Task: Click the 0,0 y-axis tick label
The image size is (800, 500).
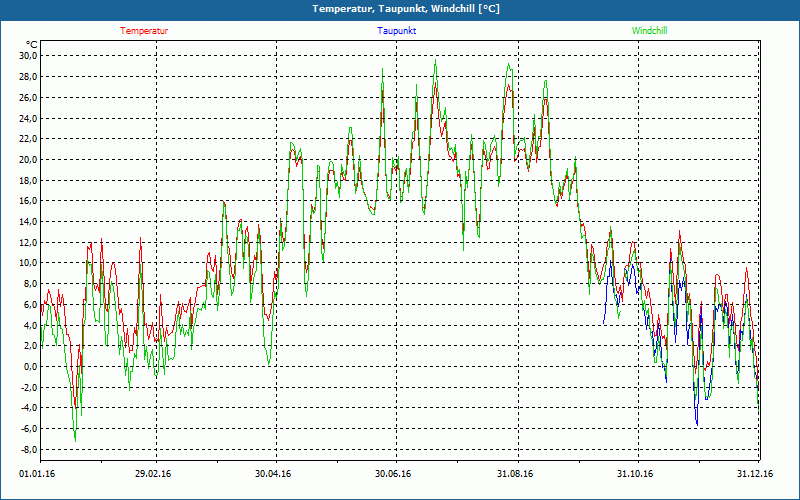Action: coord(28,366)
